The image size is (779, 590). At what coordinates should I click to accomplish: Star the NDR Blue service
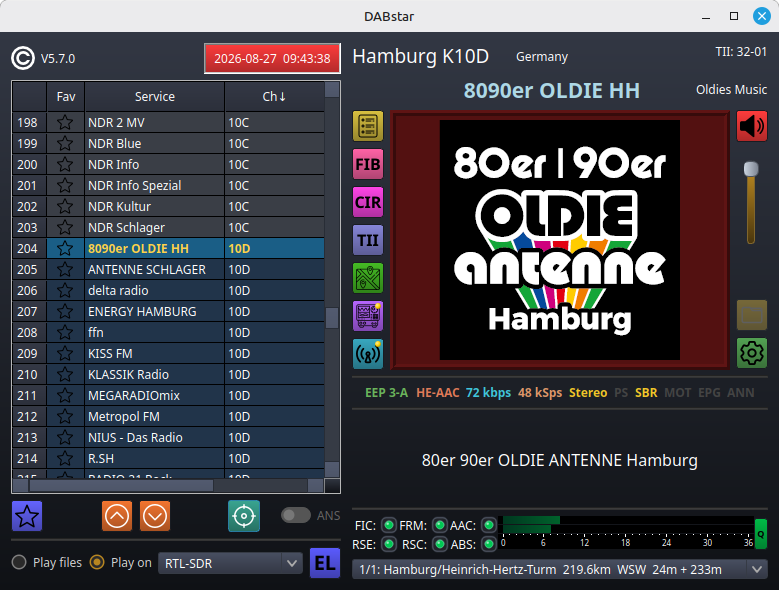coord(65,144)
